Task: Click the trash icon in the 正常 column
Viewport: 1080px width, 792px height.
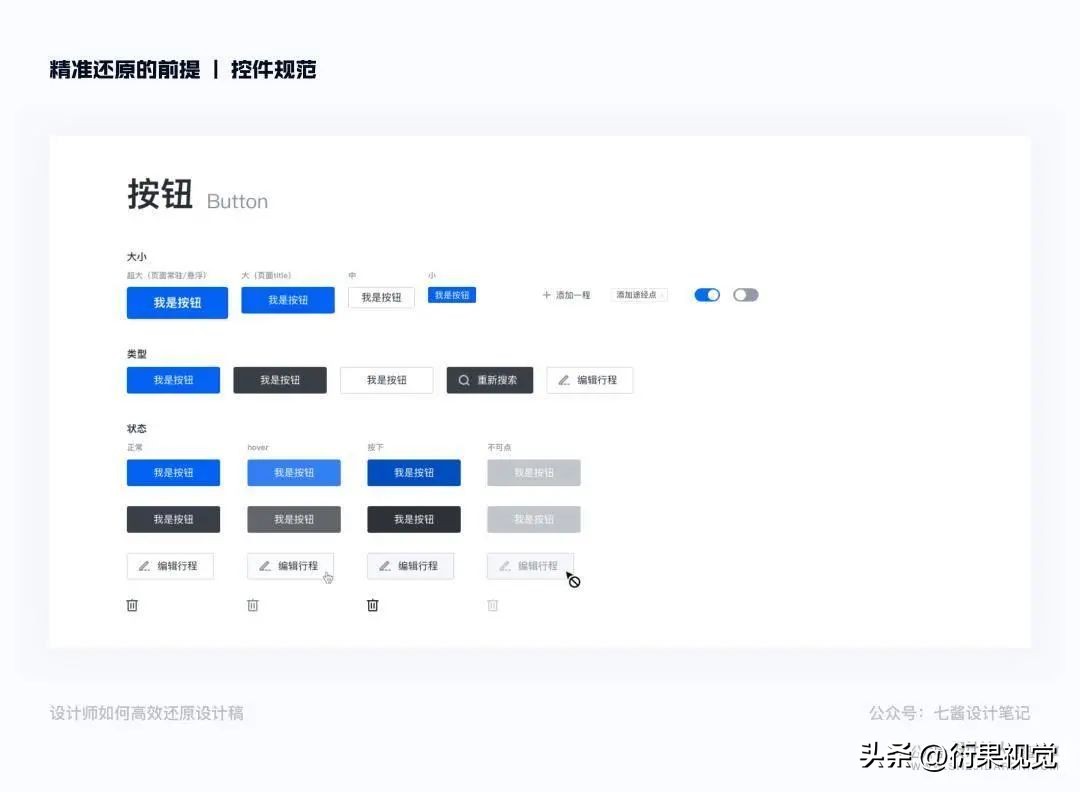Action: pyautogui.click(x=132, y=605)
